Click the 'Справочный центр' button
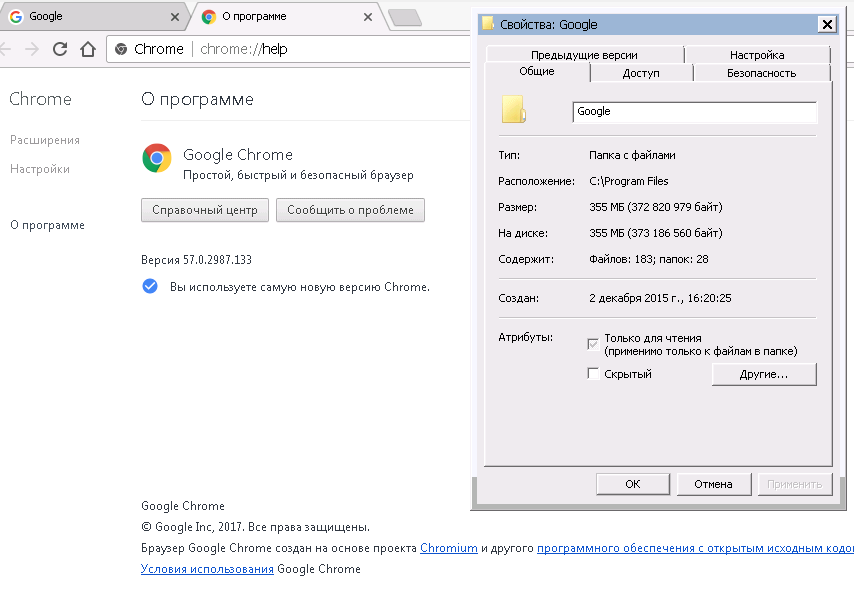The width and height of the screenshot is (854, 599). pyautogui.click(x=205, y=210)
